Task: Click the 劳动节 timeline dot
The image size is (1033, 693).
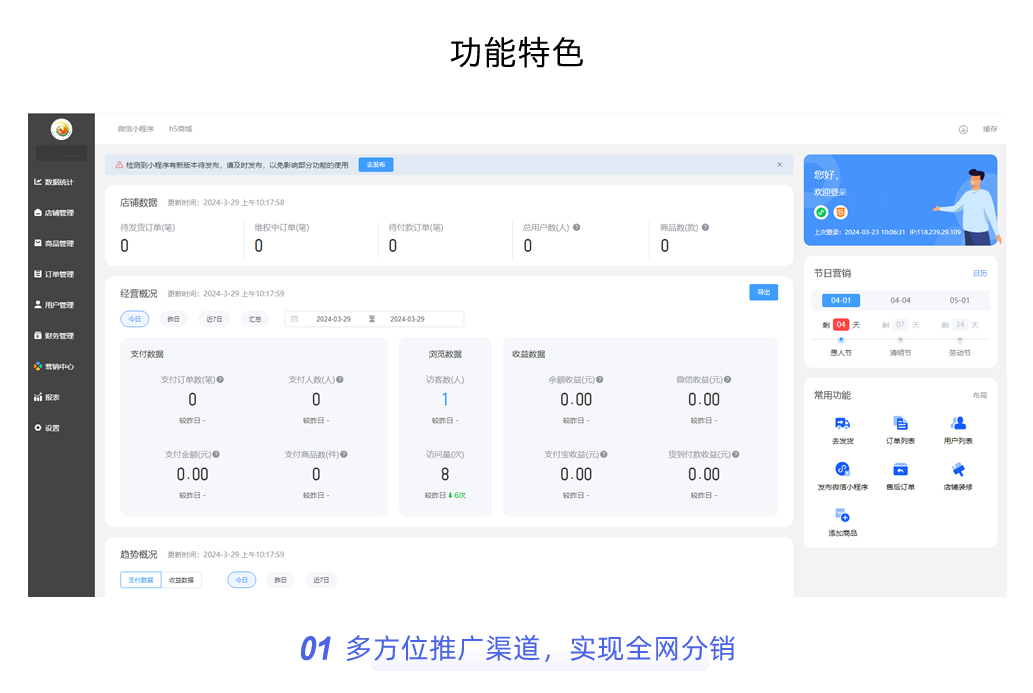Action: (959, 340)
